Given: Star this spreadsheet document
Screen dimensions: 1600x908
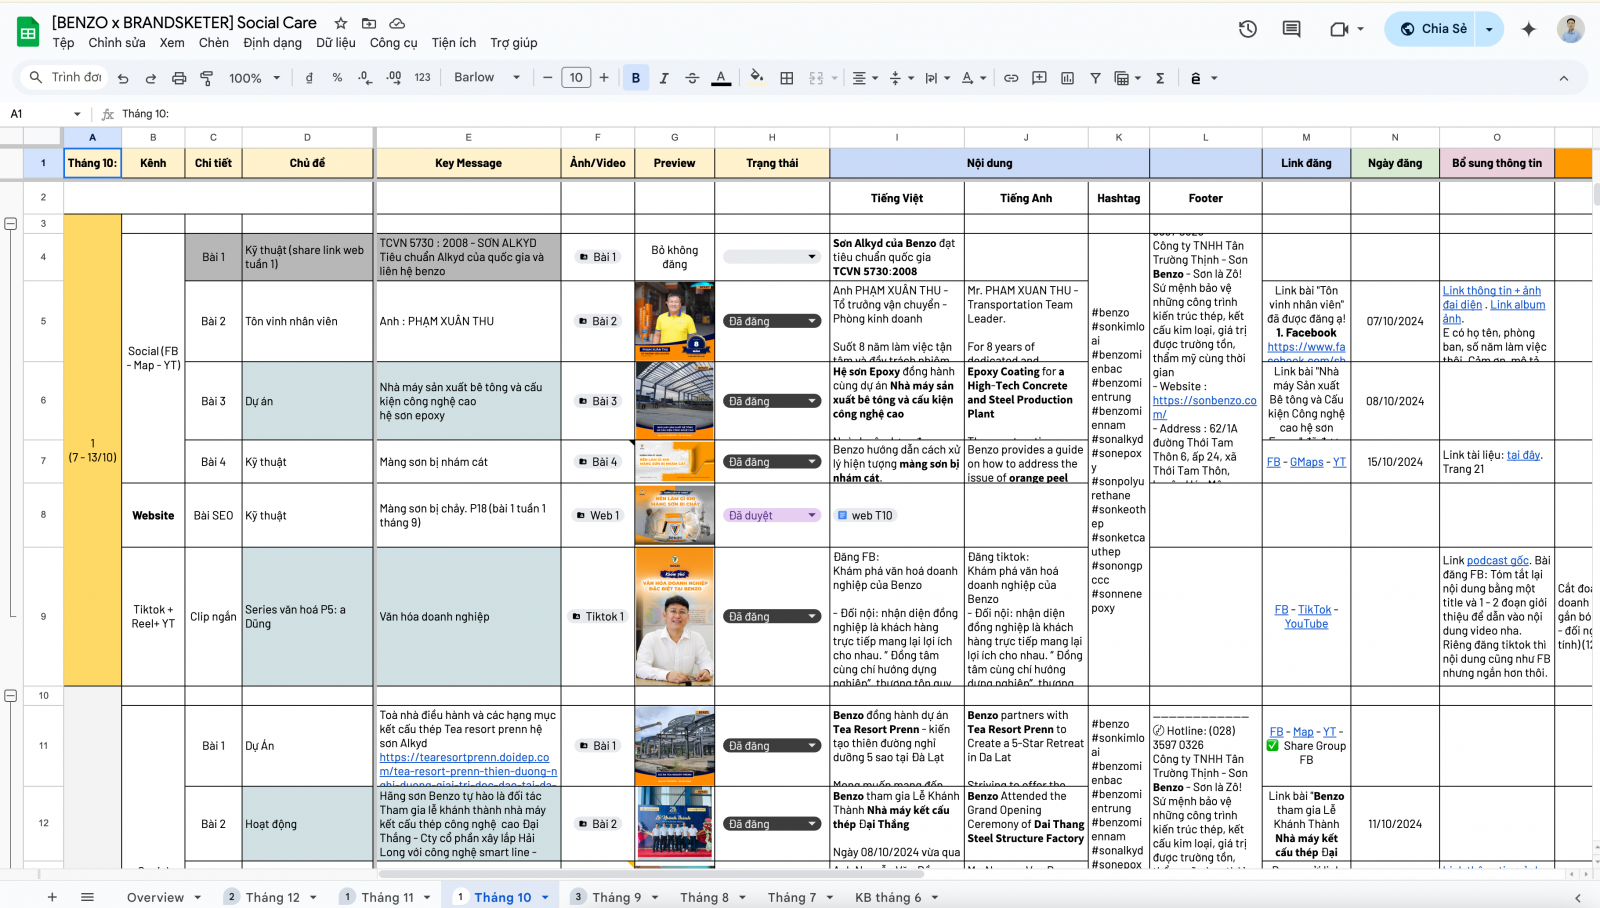Looking at the screenshot, I should coord(341,23).
